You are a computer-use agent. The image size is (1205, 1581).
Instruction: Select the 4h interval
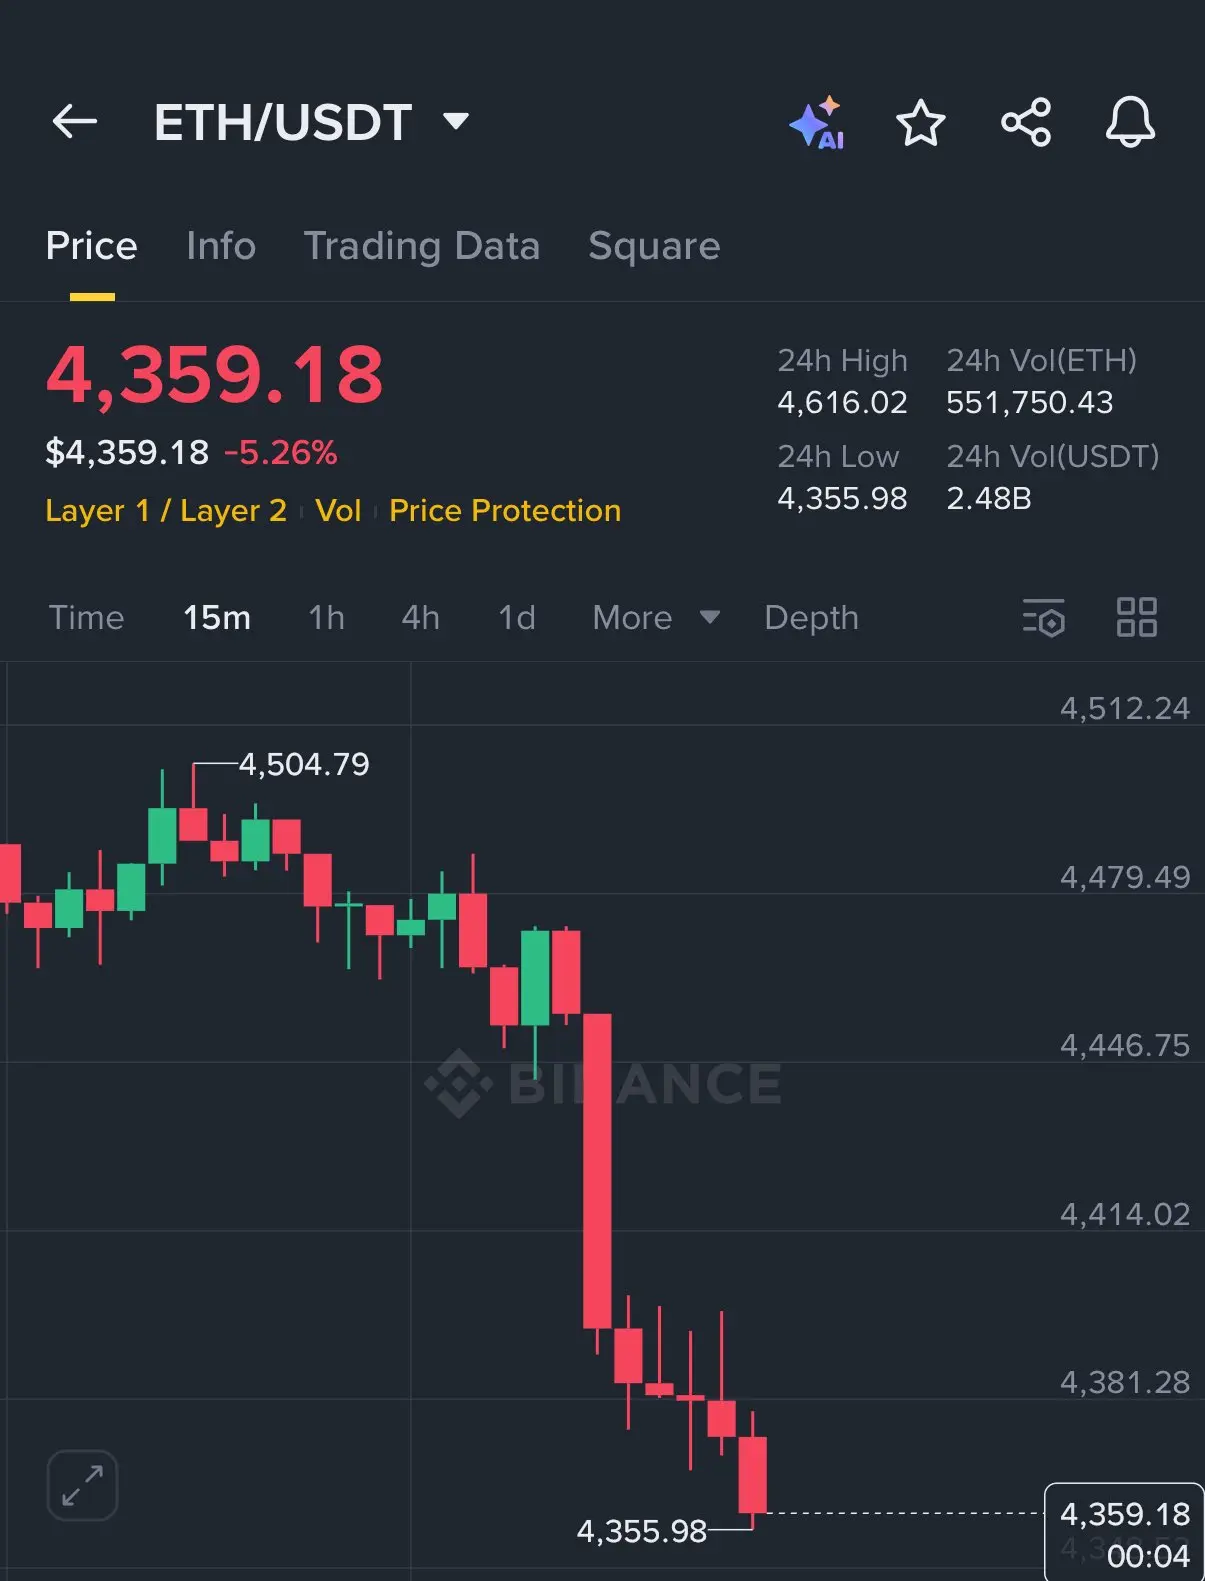(420, 618)
